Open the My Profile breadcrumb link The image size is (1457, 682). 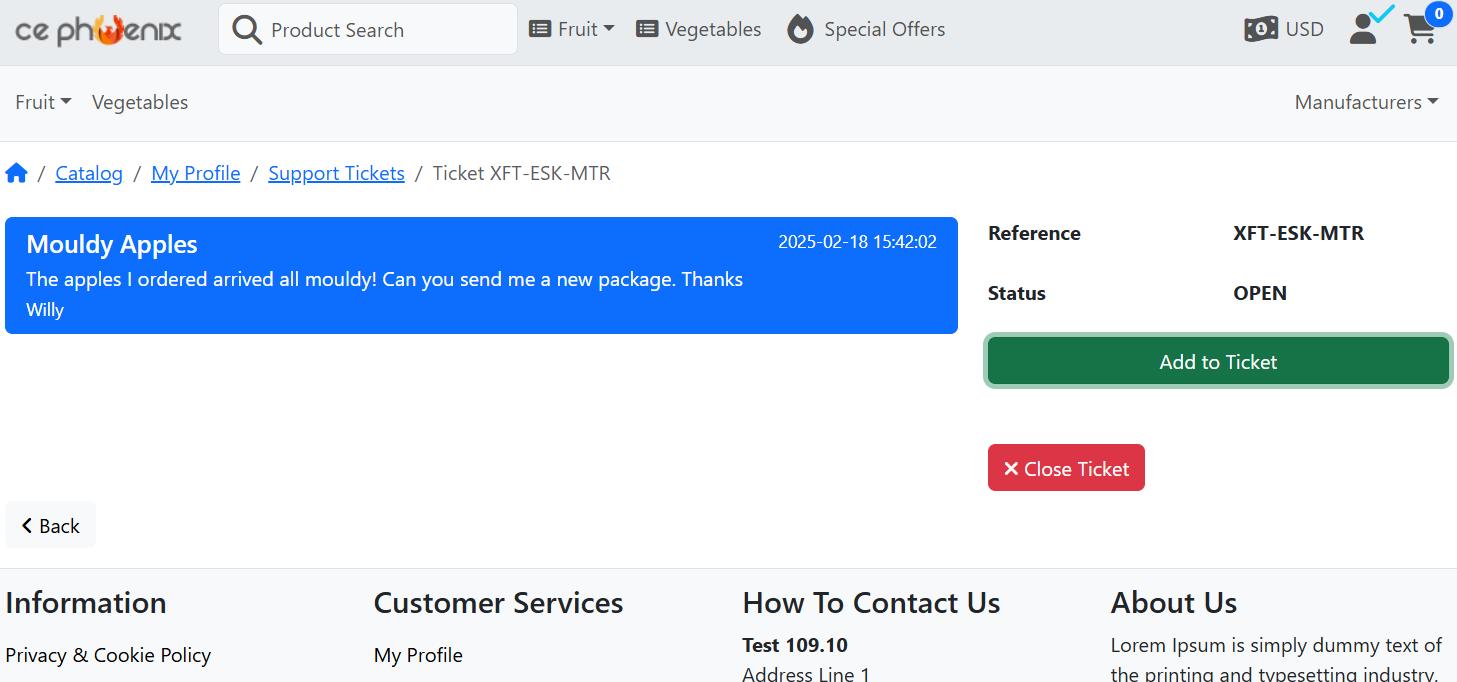click(x=195, y=173)
